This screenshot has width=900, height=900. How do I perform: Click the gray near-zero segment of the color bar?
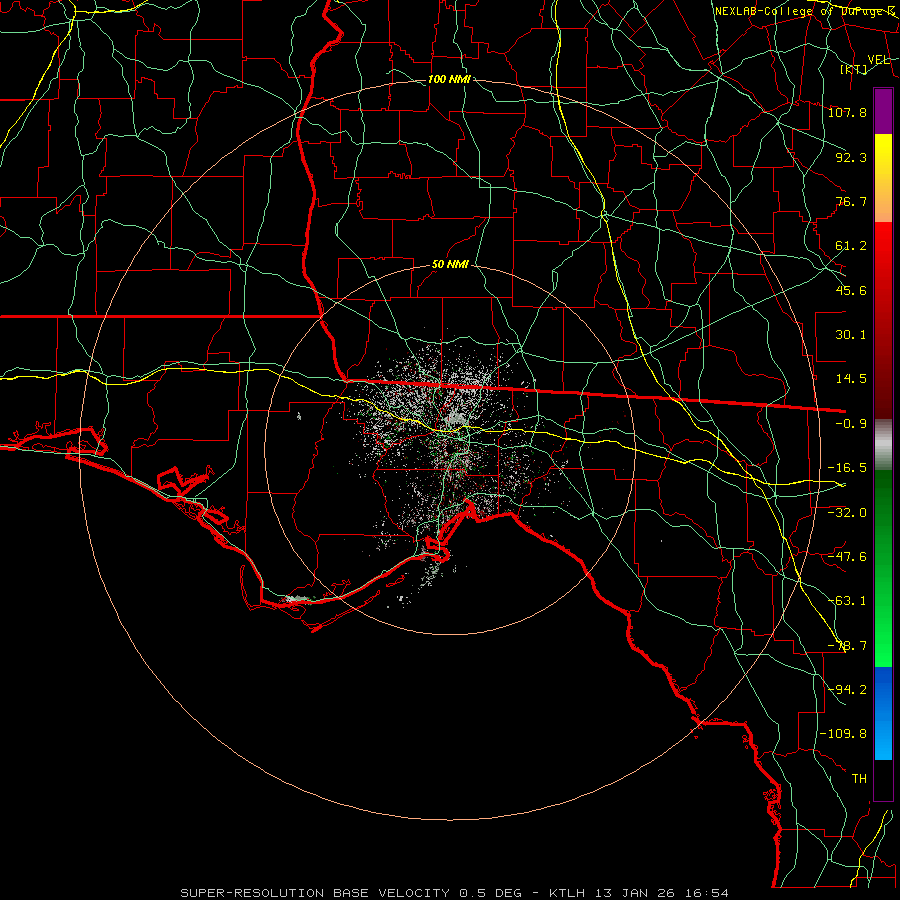883,445
